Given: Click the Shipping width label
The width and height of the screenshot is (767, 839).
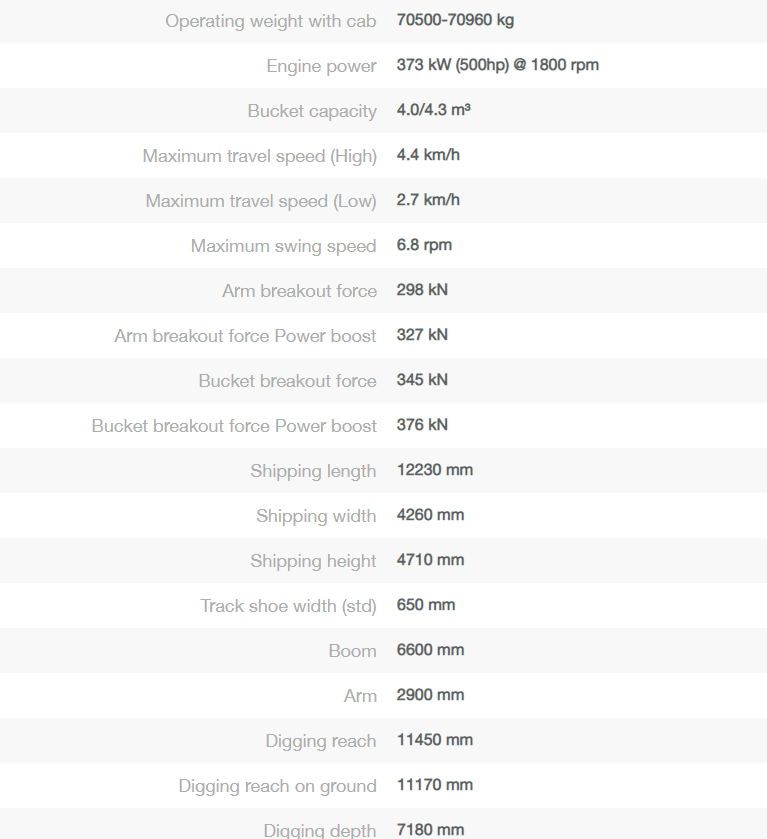Looking at the screenshot, I should click(316, 516).
